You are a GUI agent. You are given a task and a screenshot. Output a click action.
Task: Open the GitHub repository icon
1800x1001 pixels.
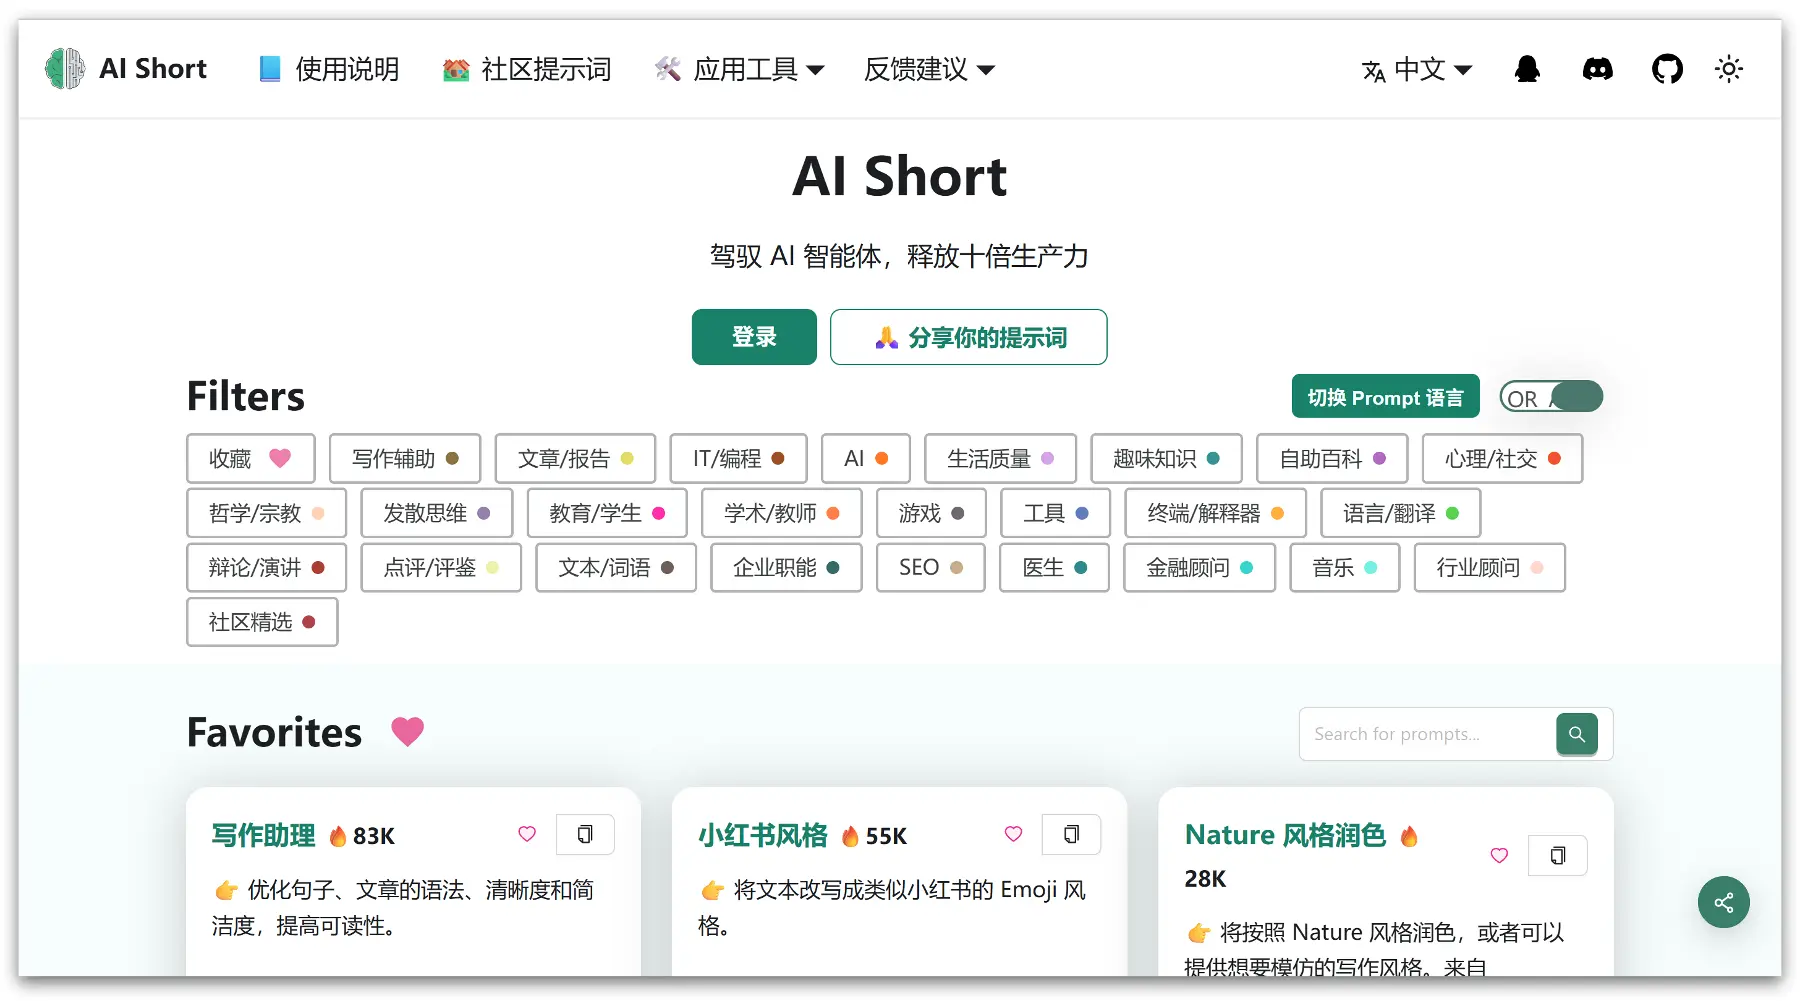click(x=1667, y=69)
